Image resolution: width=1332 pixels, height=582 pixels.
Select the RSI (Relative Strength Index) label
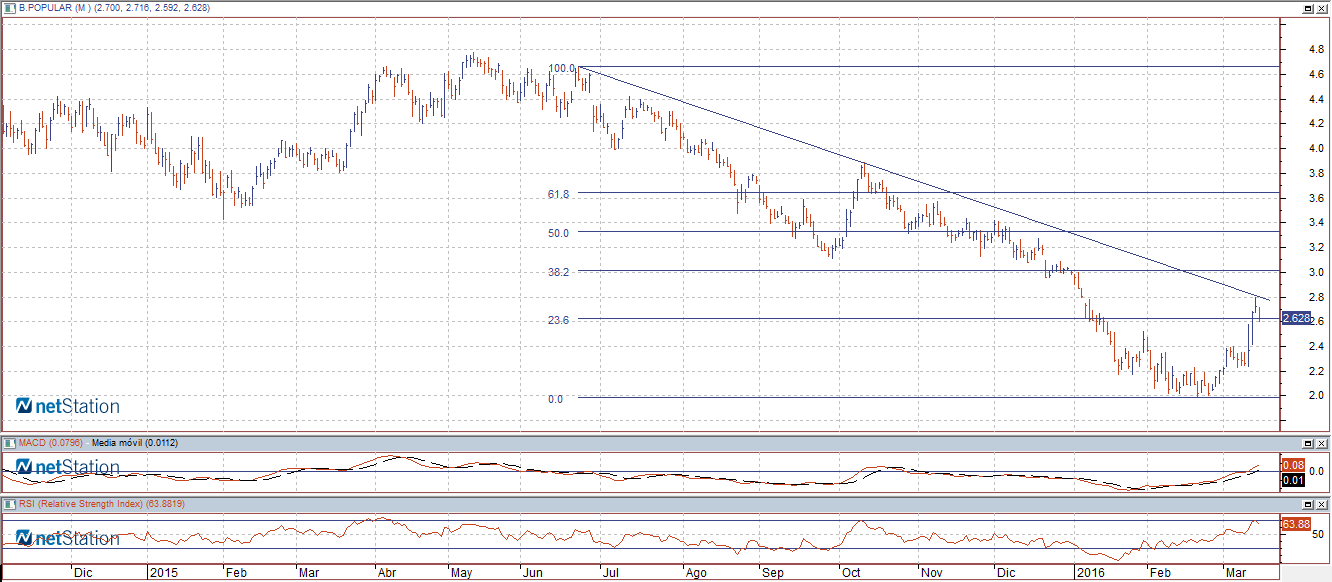coord(101,504)
